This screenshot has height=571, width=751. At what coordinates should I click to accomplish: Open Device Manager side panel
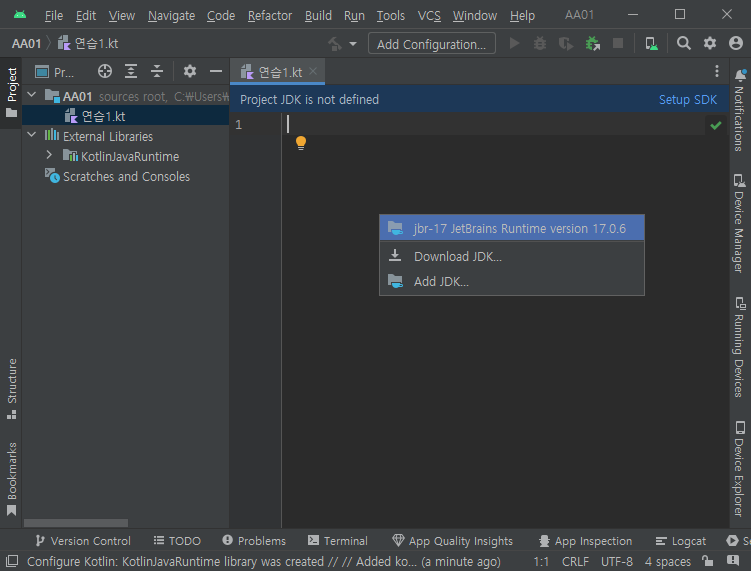[740, 224]
